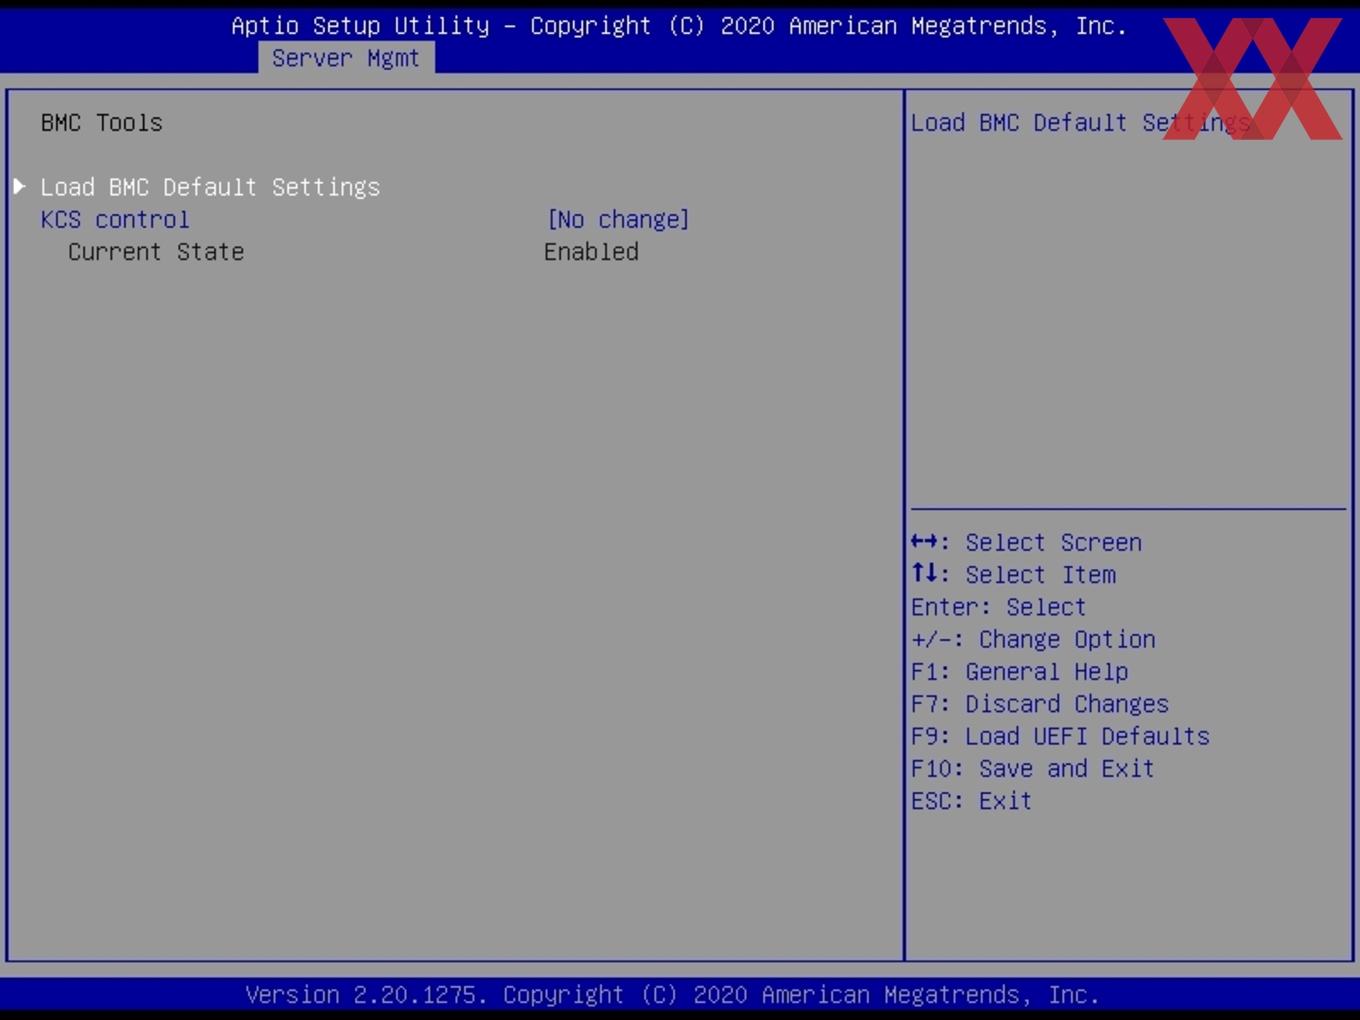Click the F1: General Help hint
The width and height of the screenshot is (1360, 1020).
point(1019,672)
